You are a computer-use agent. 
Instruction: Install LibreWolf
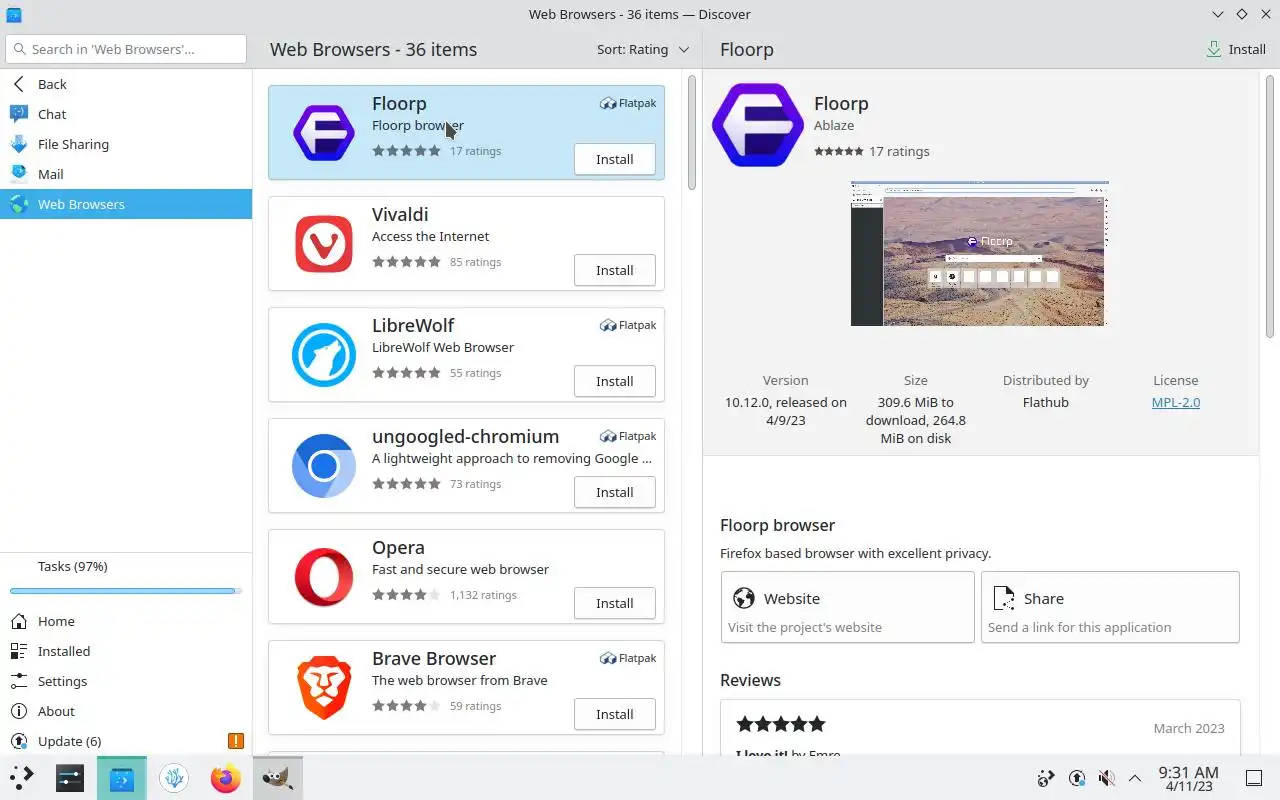[x=615, y=381]
